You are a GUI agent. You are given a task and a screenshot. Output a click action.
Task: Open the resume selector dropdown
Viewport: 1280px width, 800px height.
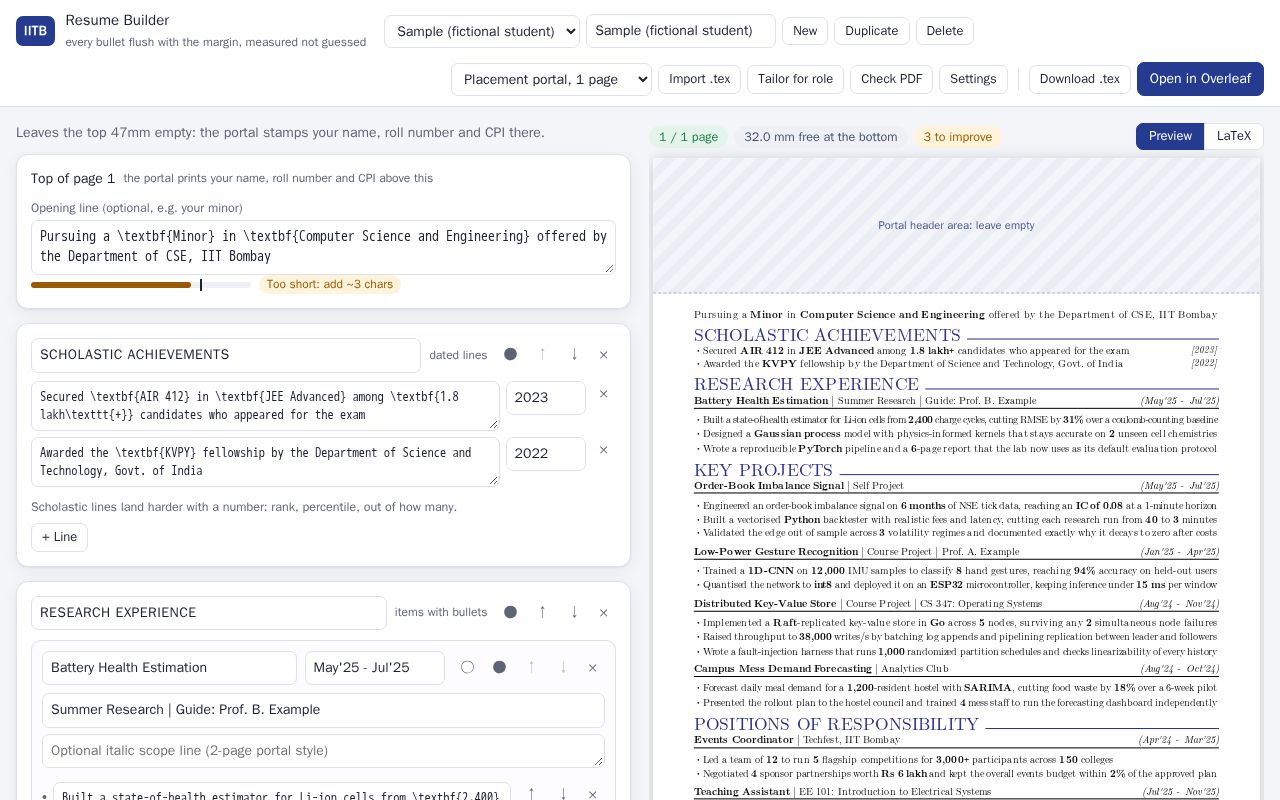click(482, 31)
